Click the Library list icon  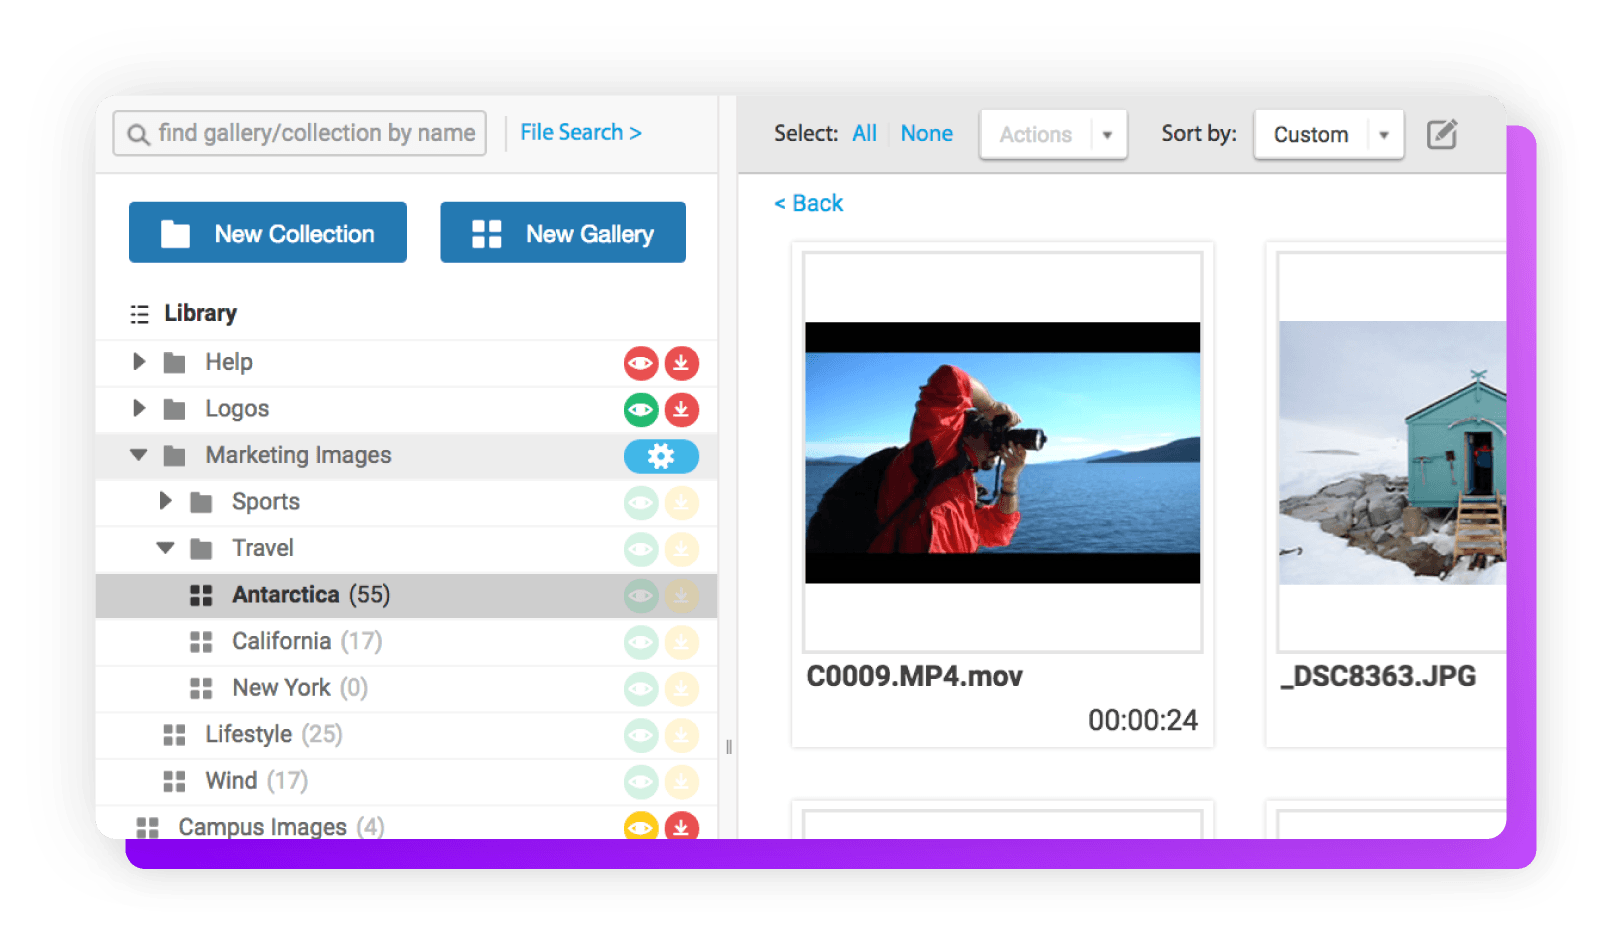(x=139, y=314)
